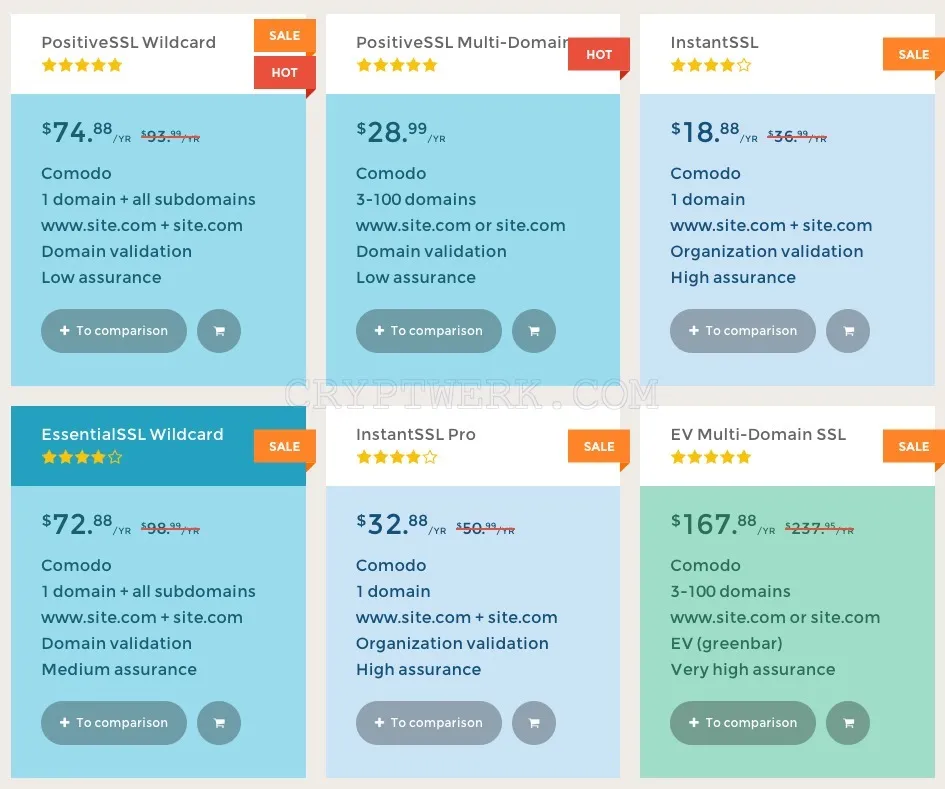Add EssentialSSL Wildcard to comparison

pos(114,723)
